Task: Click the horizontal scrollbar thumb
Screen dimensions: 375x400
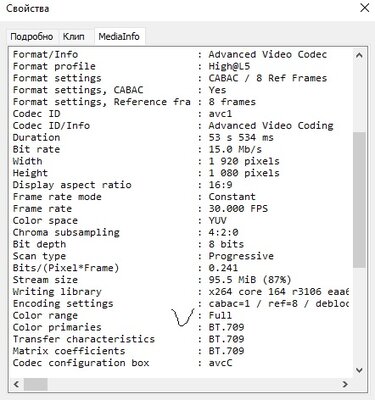Action: pos(36,384)
